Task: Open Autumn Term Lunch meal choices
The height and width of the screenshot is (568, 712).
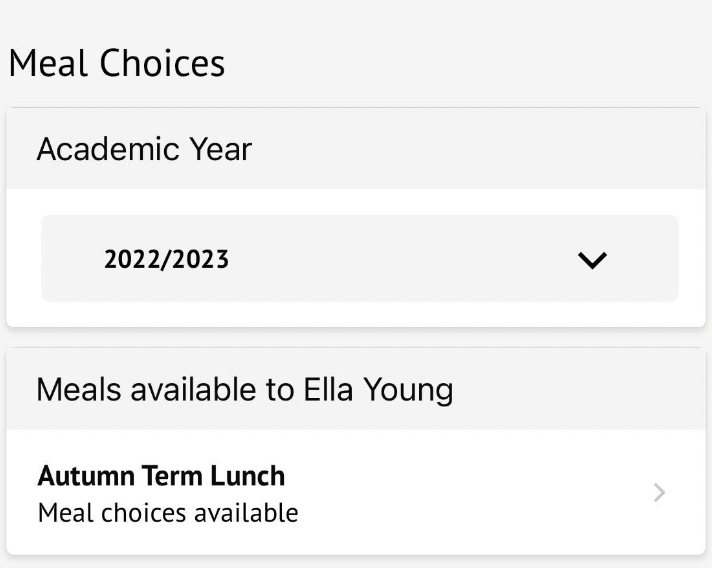Action: [358, 493]
